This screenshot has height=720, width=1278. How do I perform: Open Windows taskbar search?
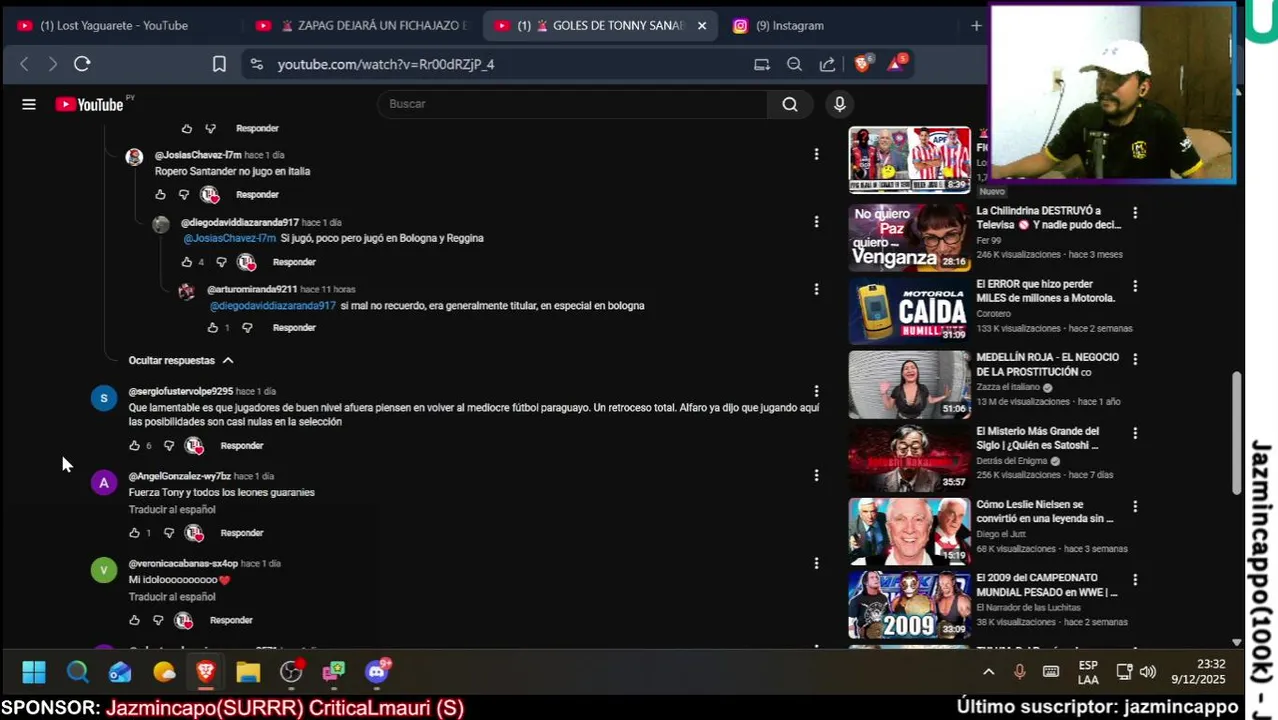coord(77,672)
